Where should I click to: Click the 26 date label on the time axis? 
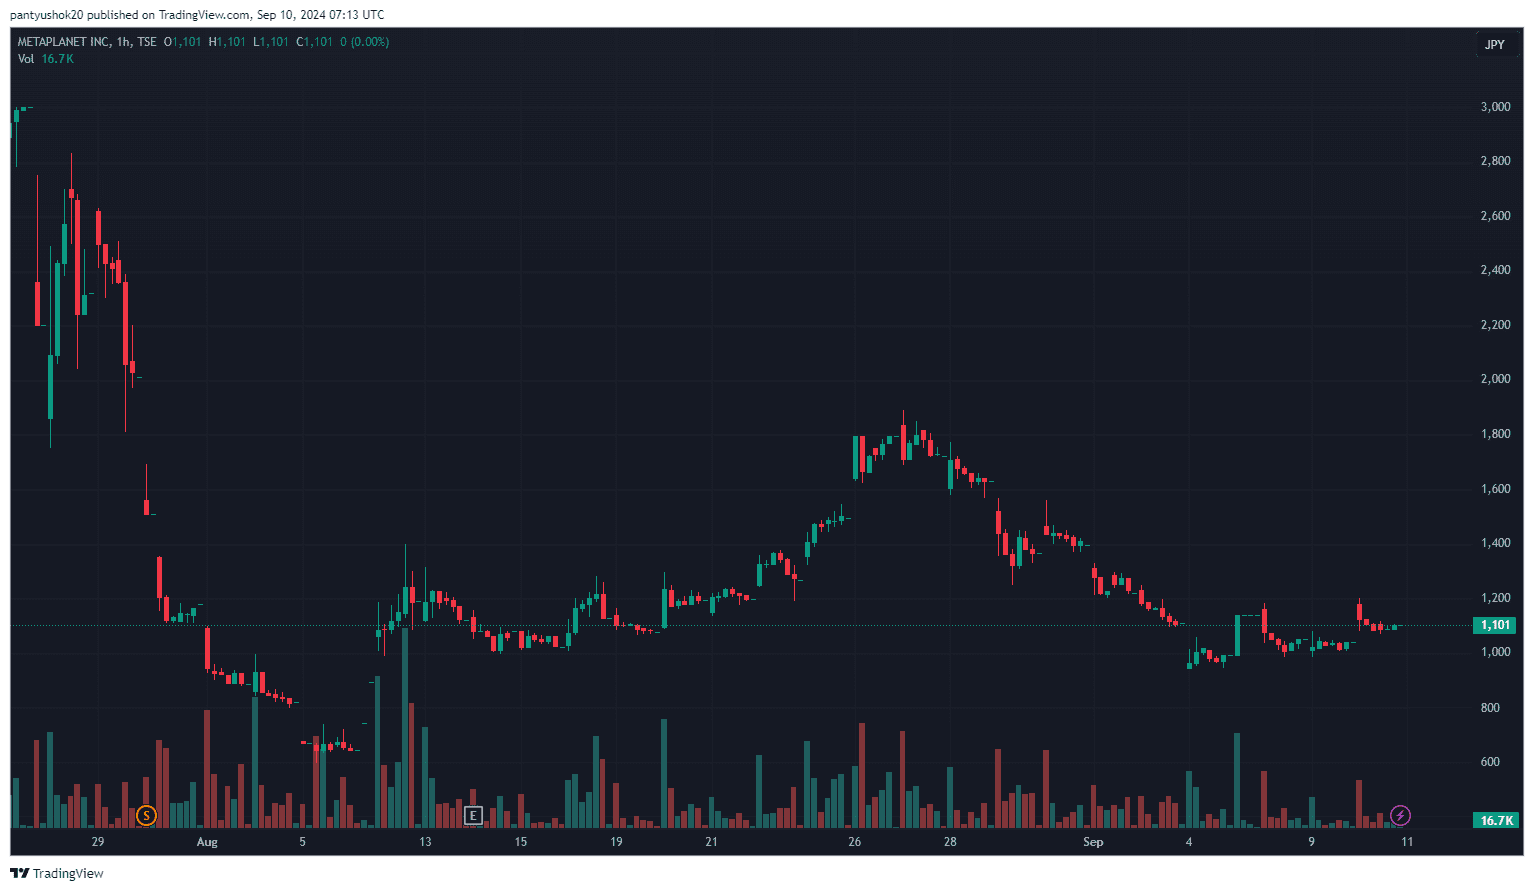855,842
